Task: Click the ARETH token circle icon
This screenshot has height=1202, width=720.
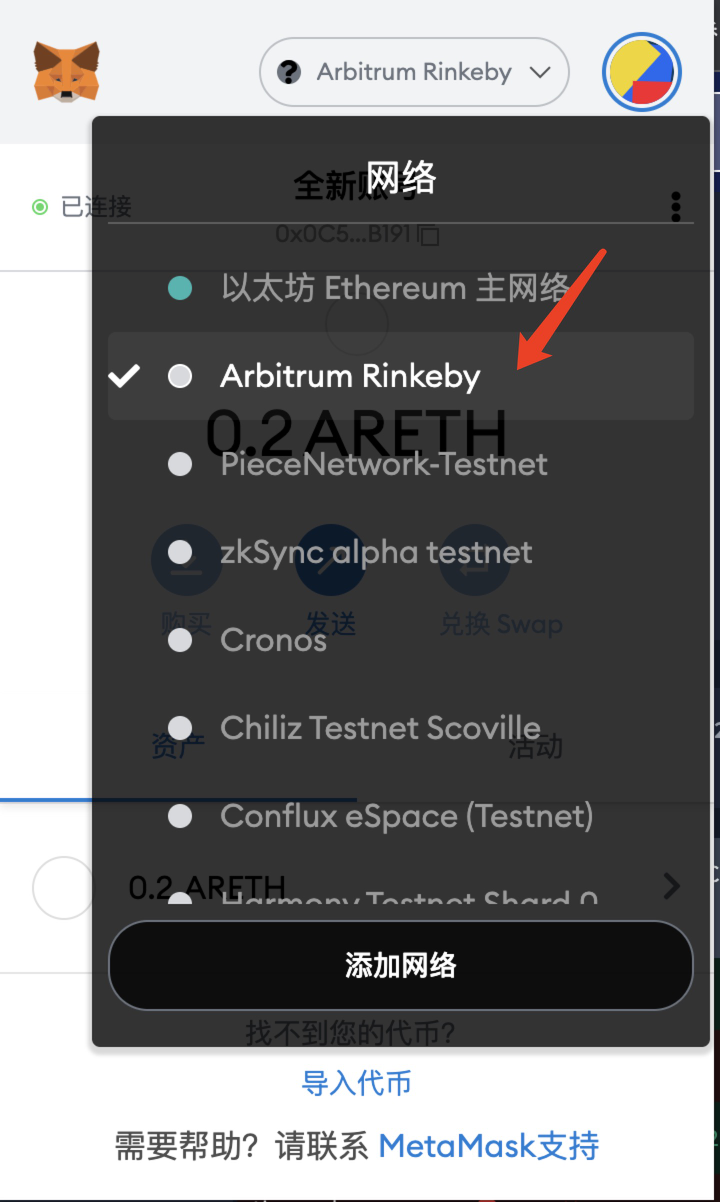Action: 63,887
